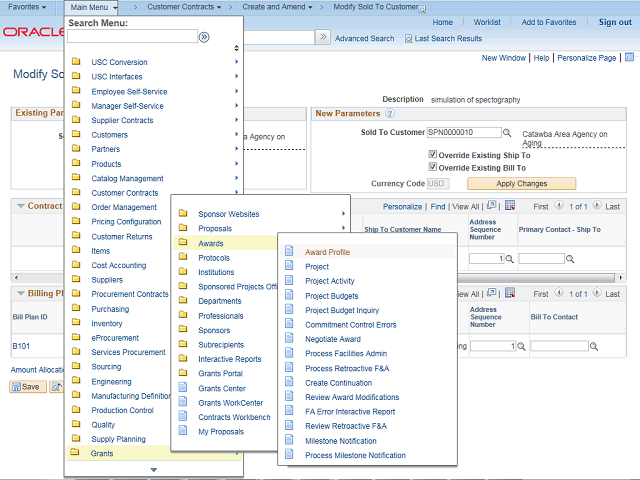Image resolution: width=640 pixels, height=480 pixels.
Task: Collapse the Contract section triangle
Action: (21, 206)
